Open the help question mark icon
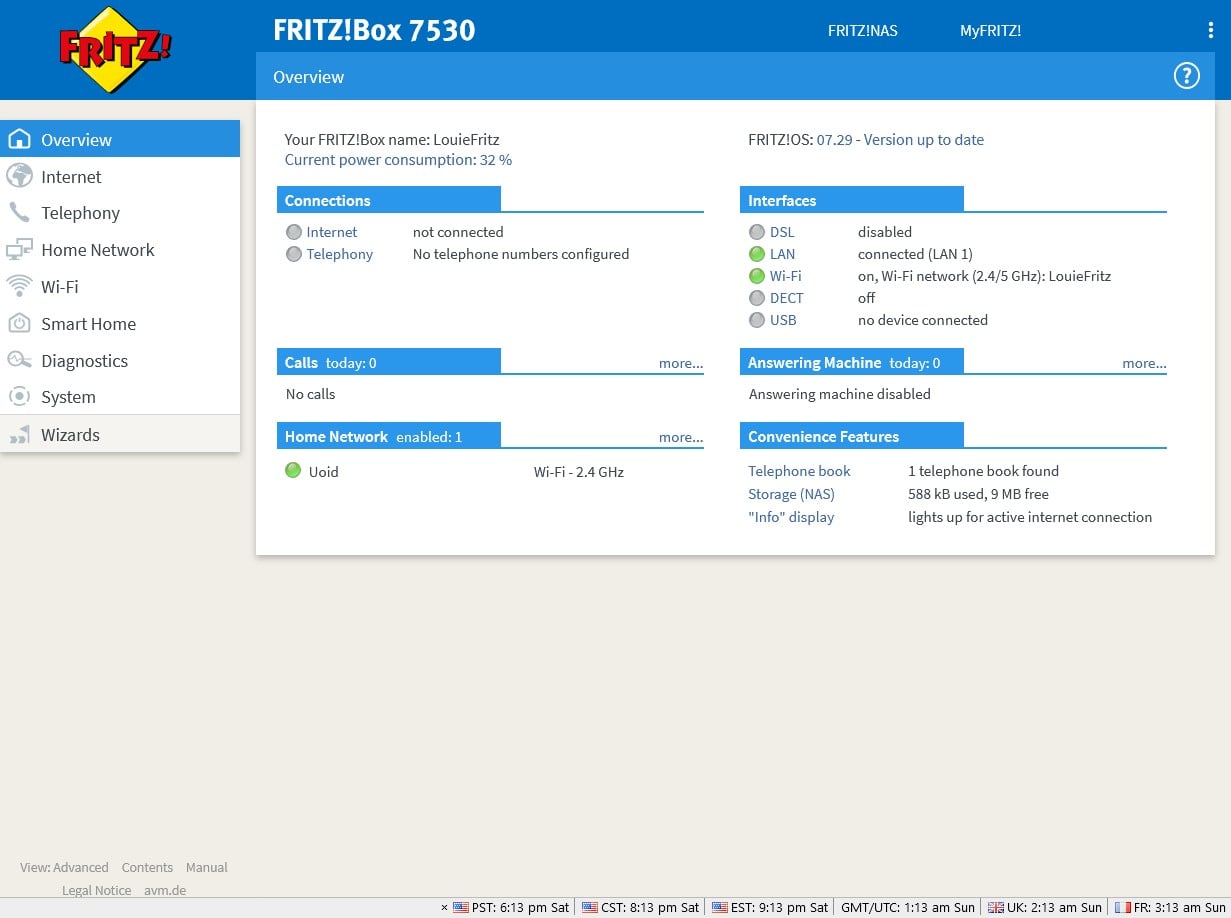 click(x=1186, y=76)
